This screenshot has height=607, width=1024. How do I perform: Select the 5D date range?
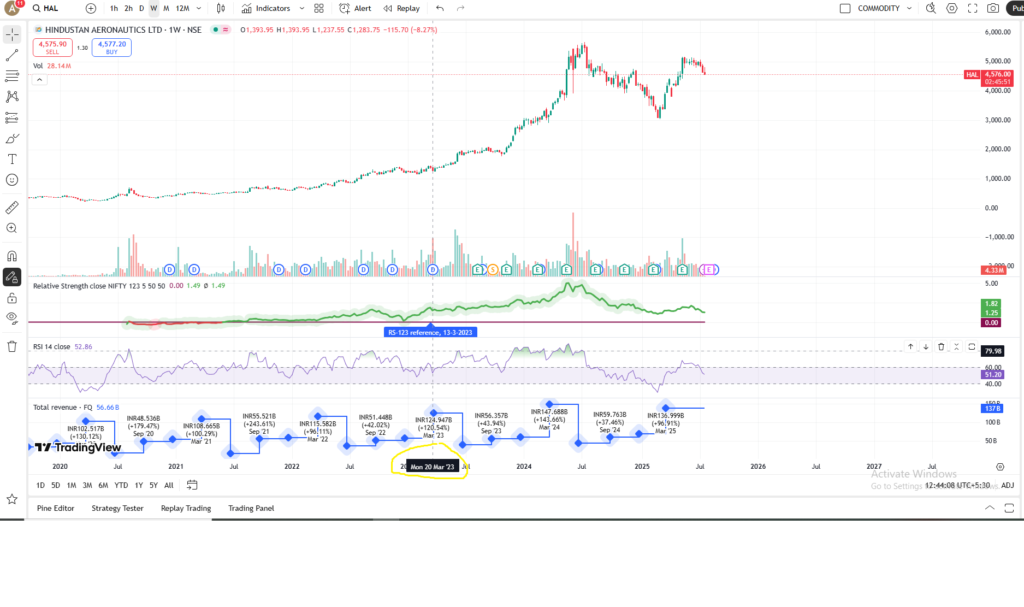[x=56, y=485]
